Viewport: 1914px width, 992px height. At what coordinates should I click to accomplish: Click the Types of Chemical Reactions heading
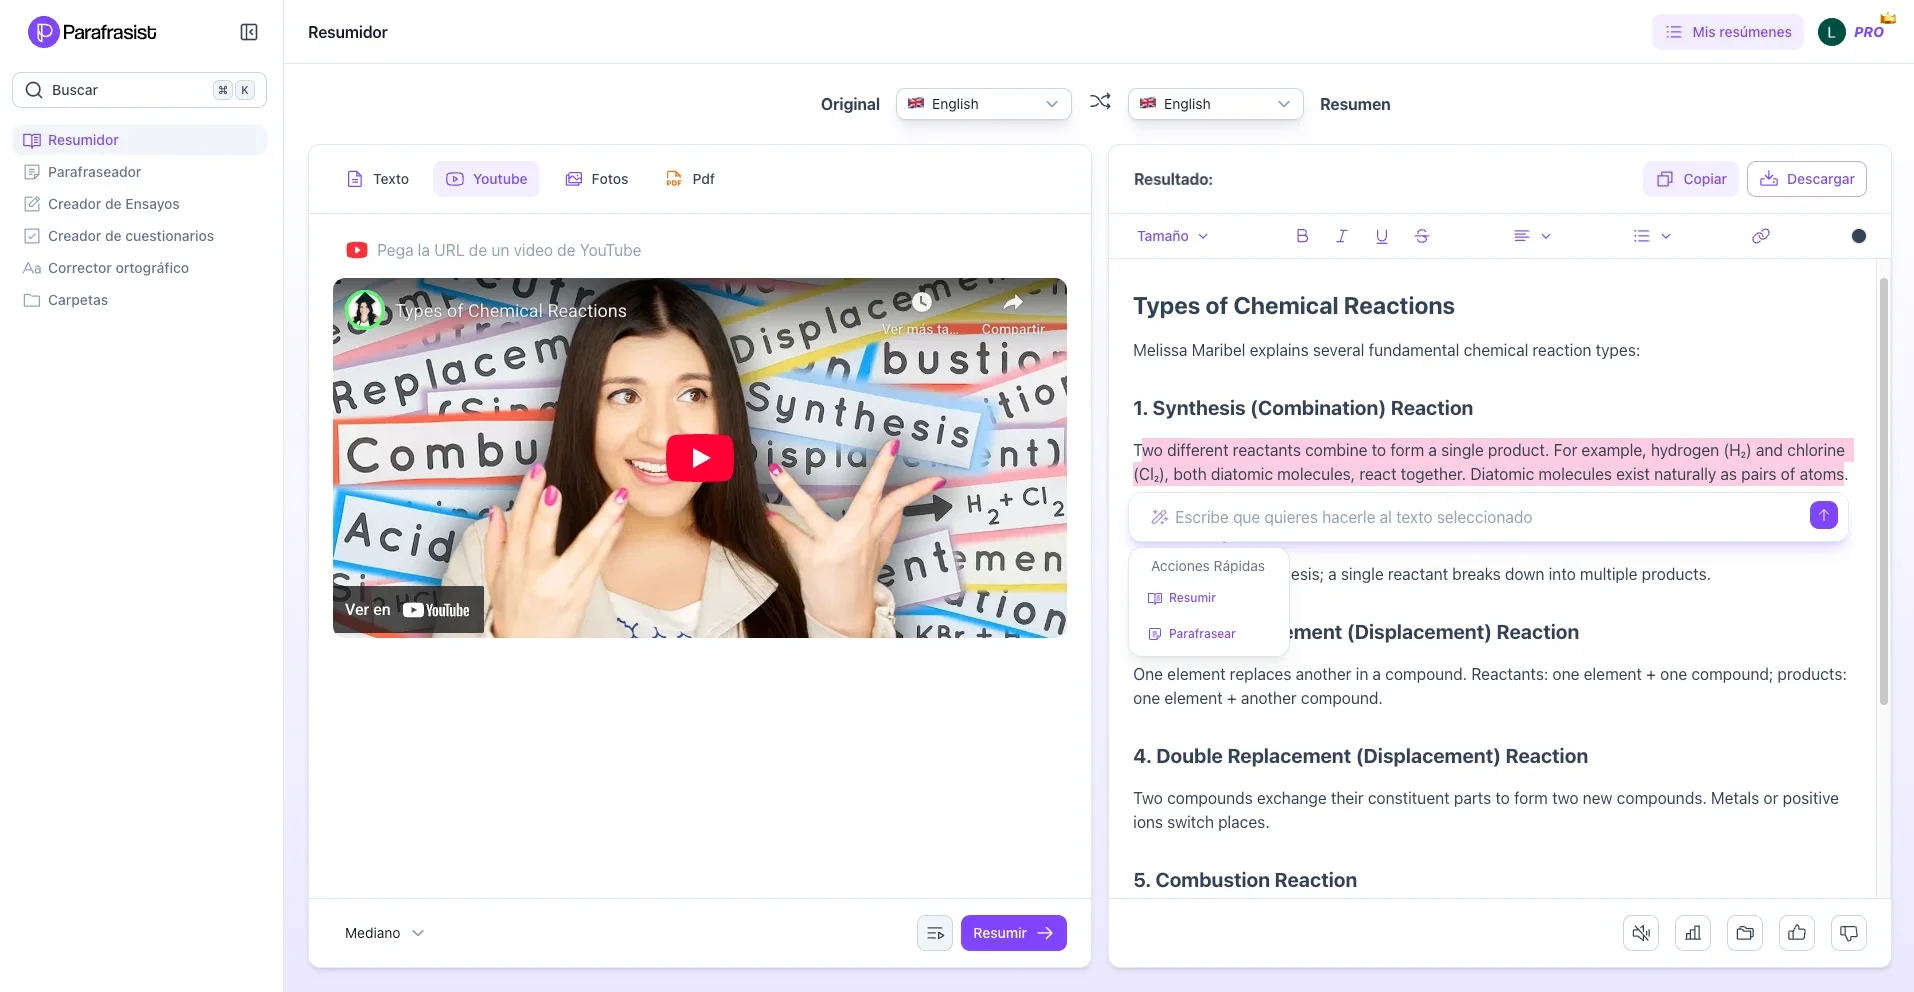pos(1294,306)
